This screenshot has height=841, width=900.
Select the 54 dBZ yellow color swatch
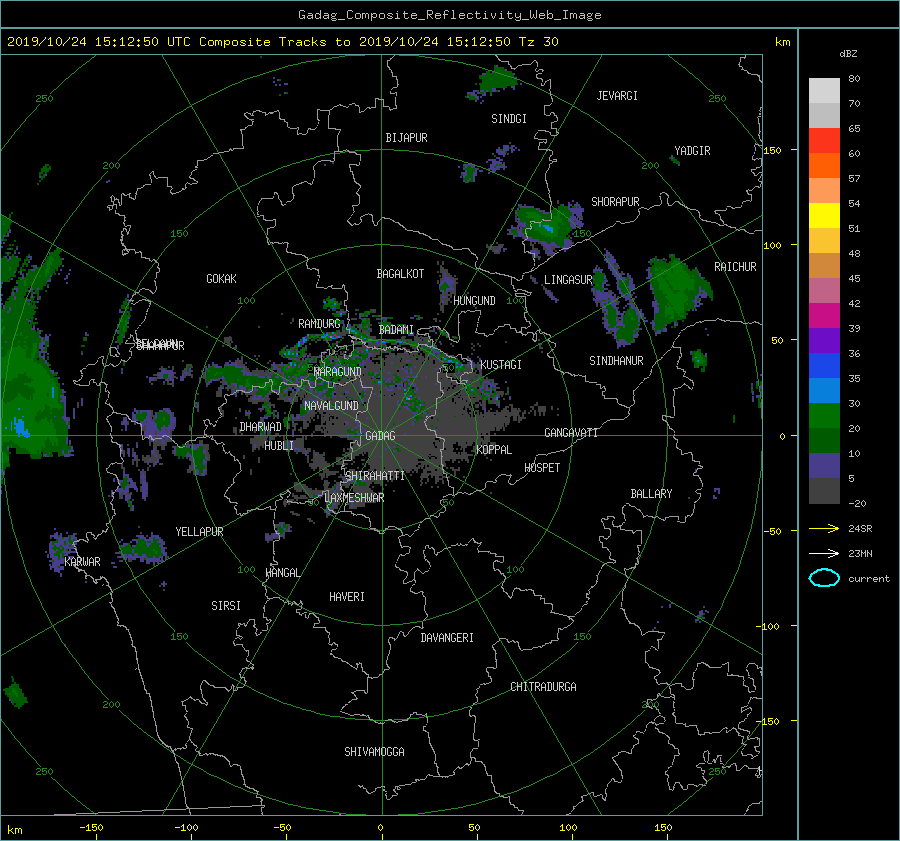tap(824, 215)
